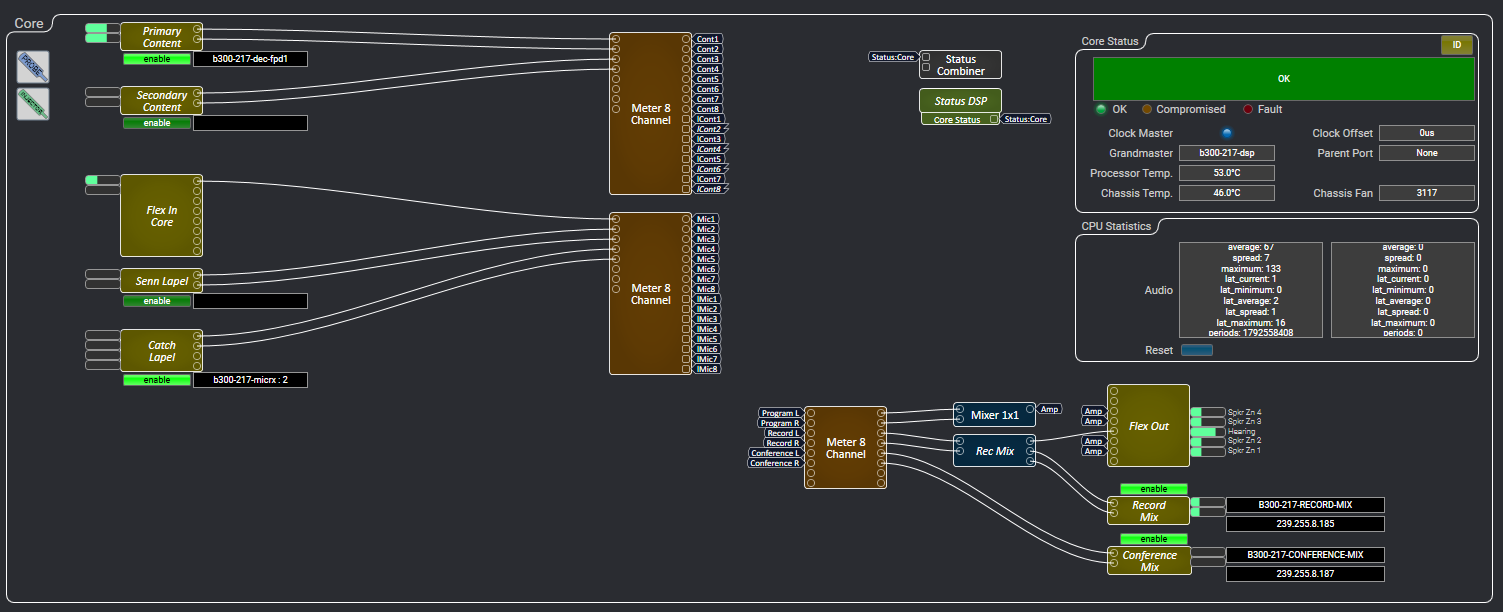1503x612 pixels.
Task: Click the green OK status bar
Action: pyautogui.click(x=1283, y=78)
